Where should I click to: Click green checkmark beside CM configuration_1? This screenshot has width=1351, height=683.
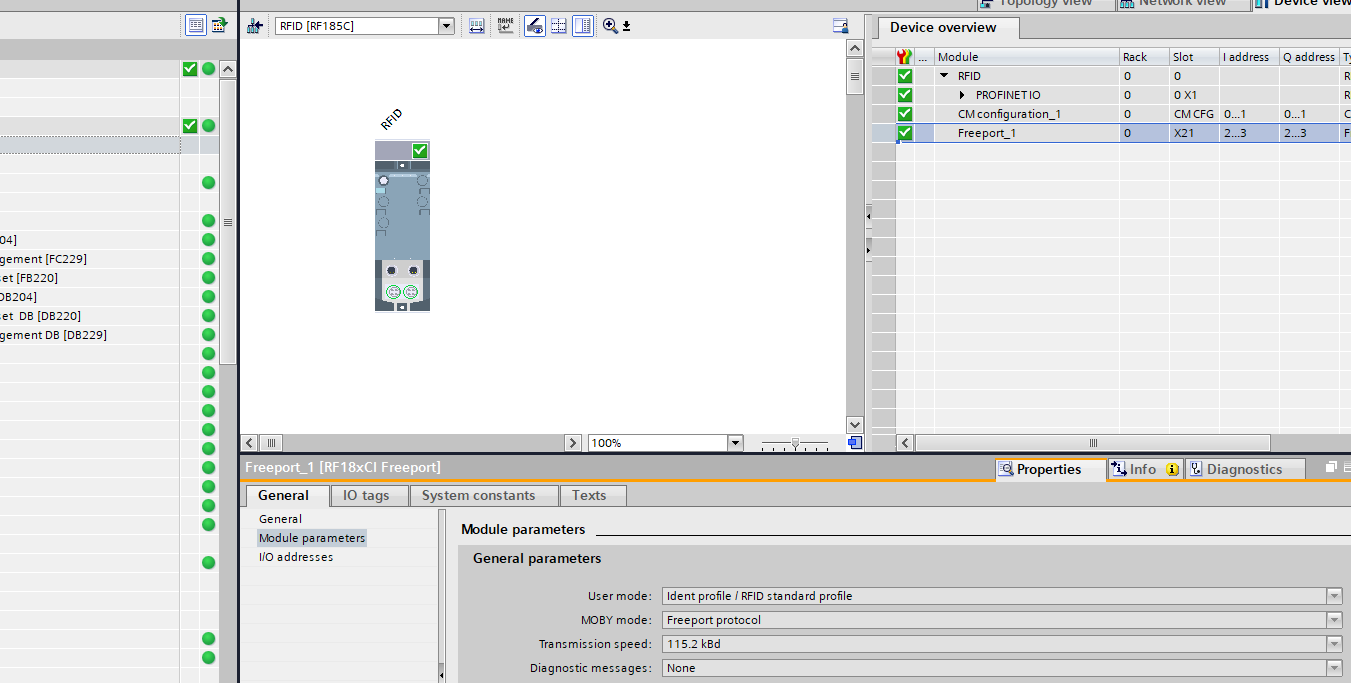[x=905, y=114]
